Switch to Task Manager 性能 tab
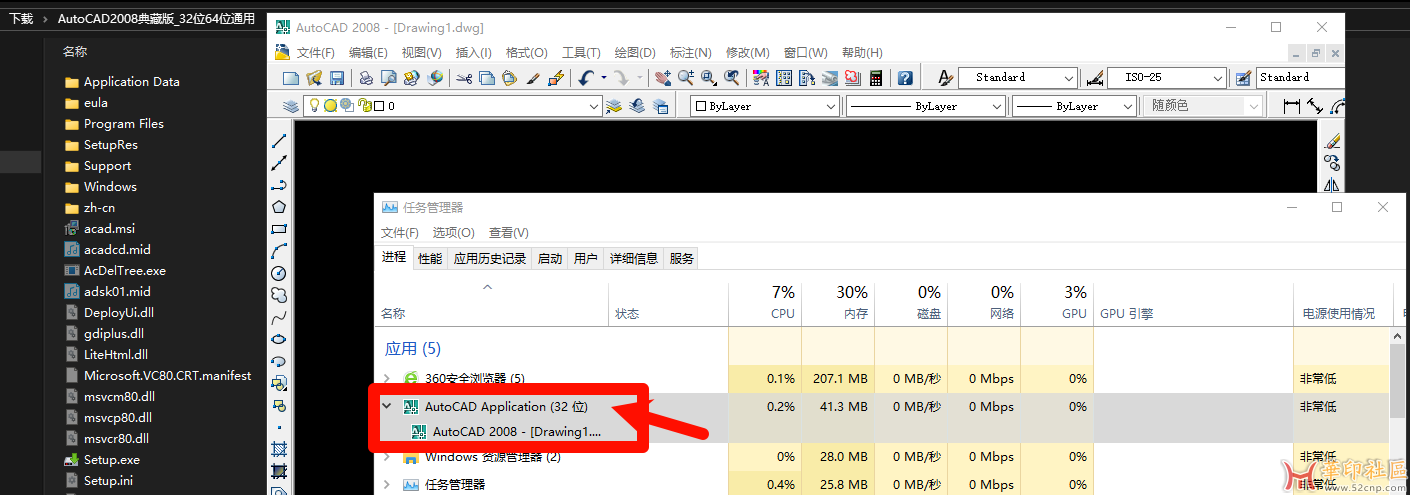Viewport: 1410px width, 495px height. click(430, 258)
